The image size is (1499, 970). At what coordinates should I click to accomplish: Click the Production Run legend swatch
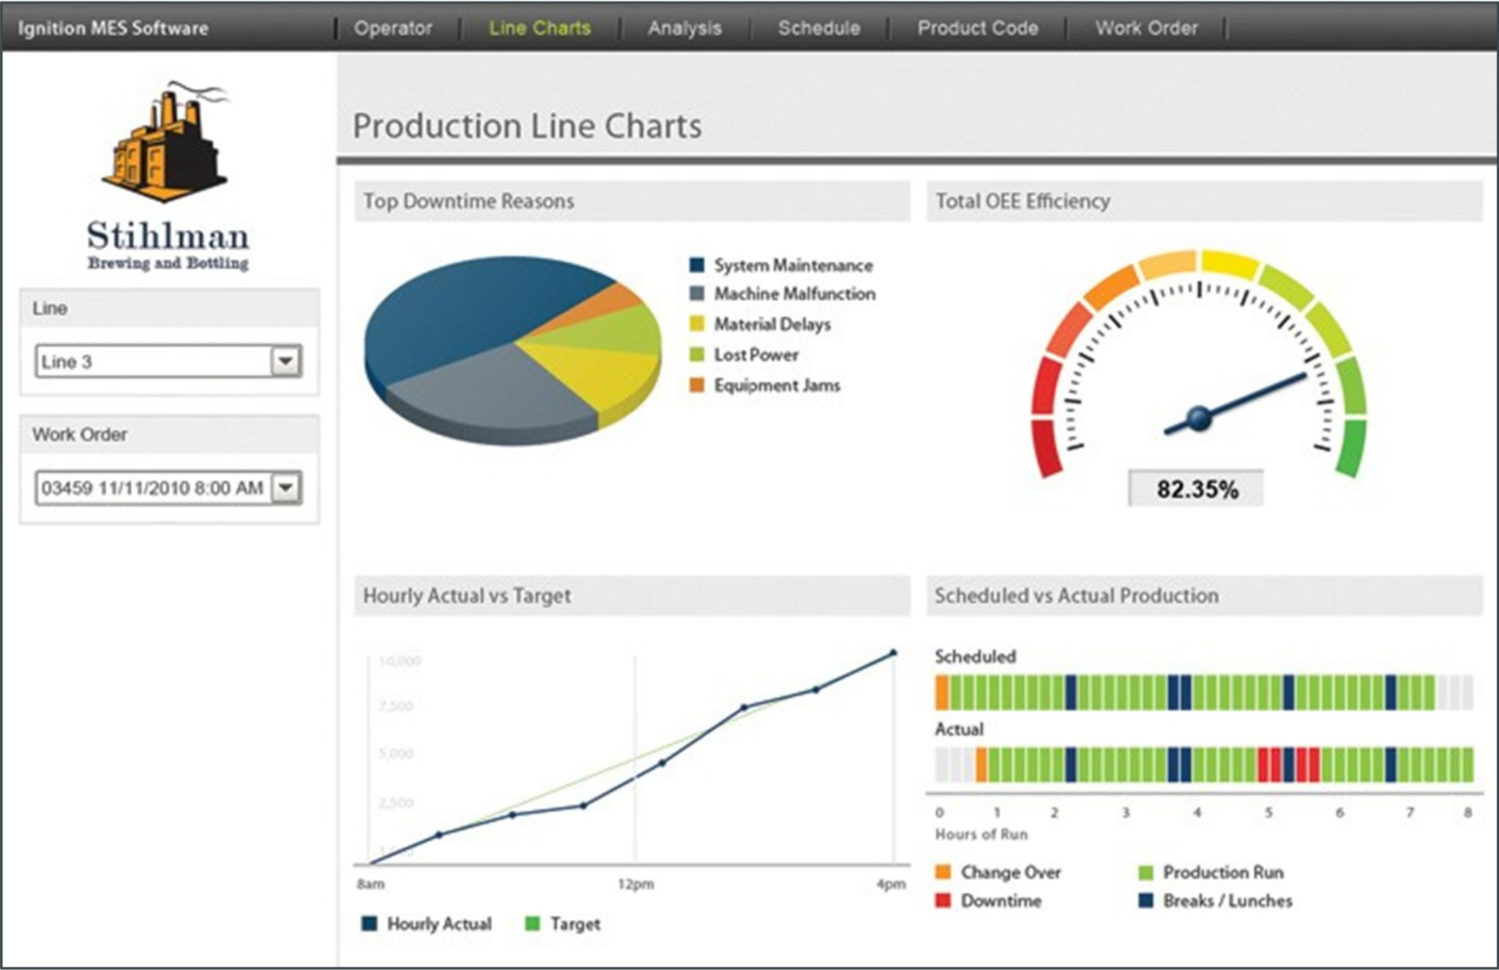click(1146, 872)
